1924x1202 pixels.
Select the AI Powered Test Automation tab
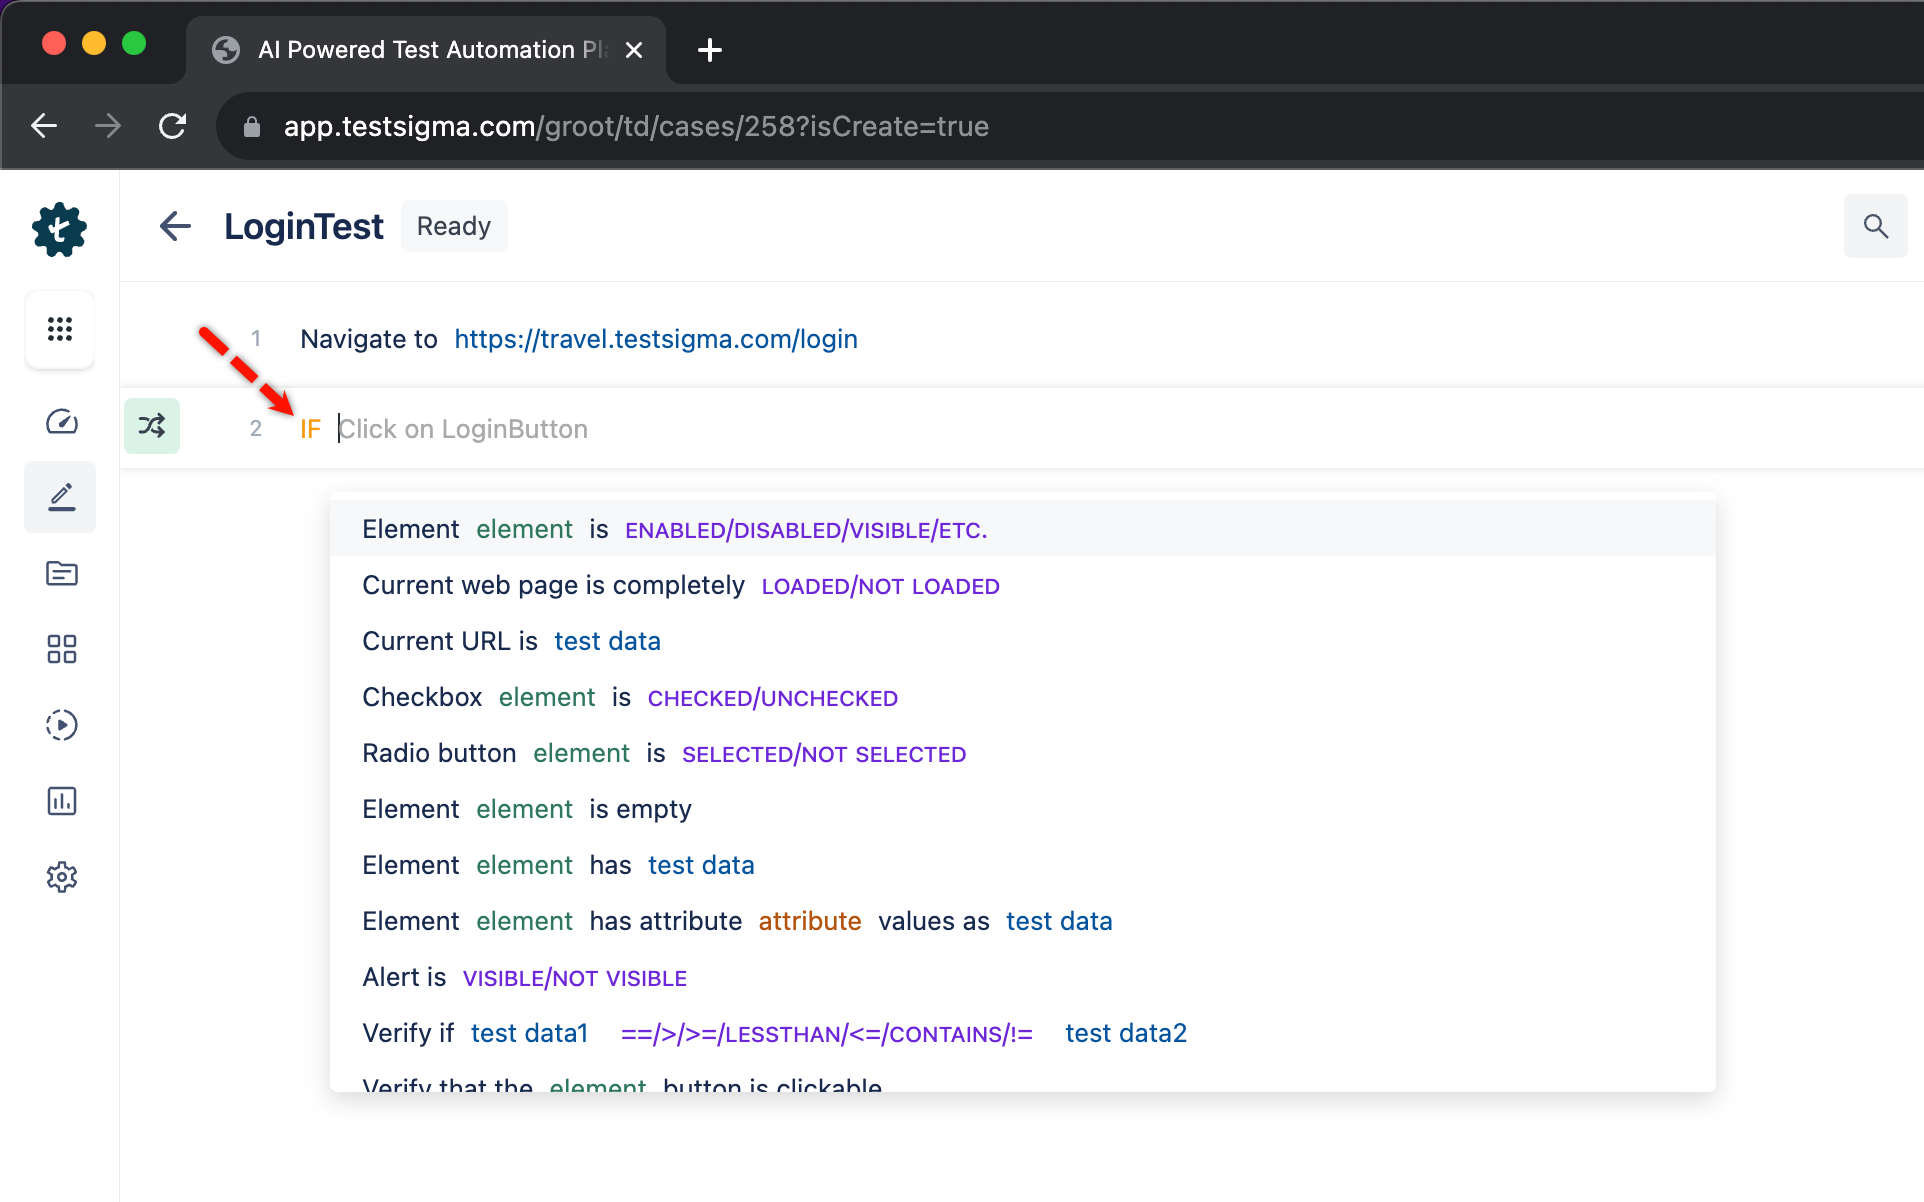[x=425, y=50]
